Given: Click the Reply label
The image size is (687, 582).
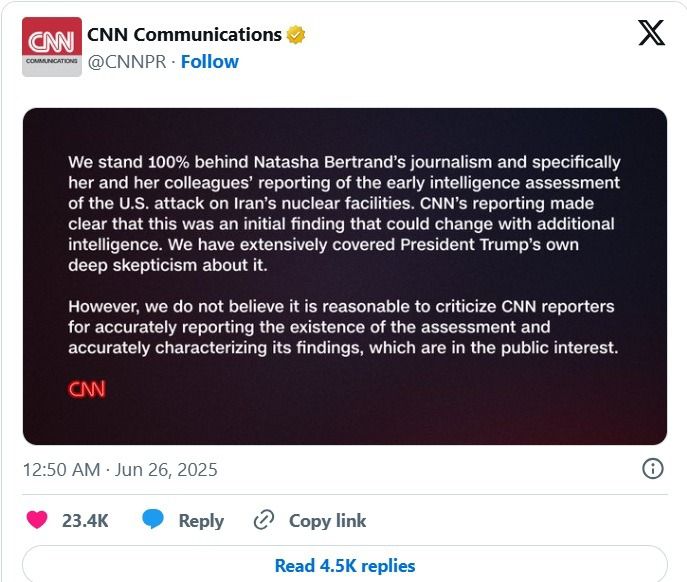Looking at the screenshot, I should [201, 521].
